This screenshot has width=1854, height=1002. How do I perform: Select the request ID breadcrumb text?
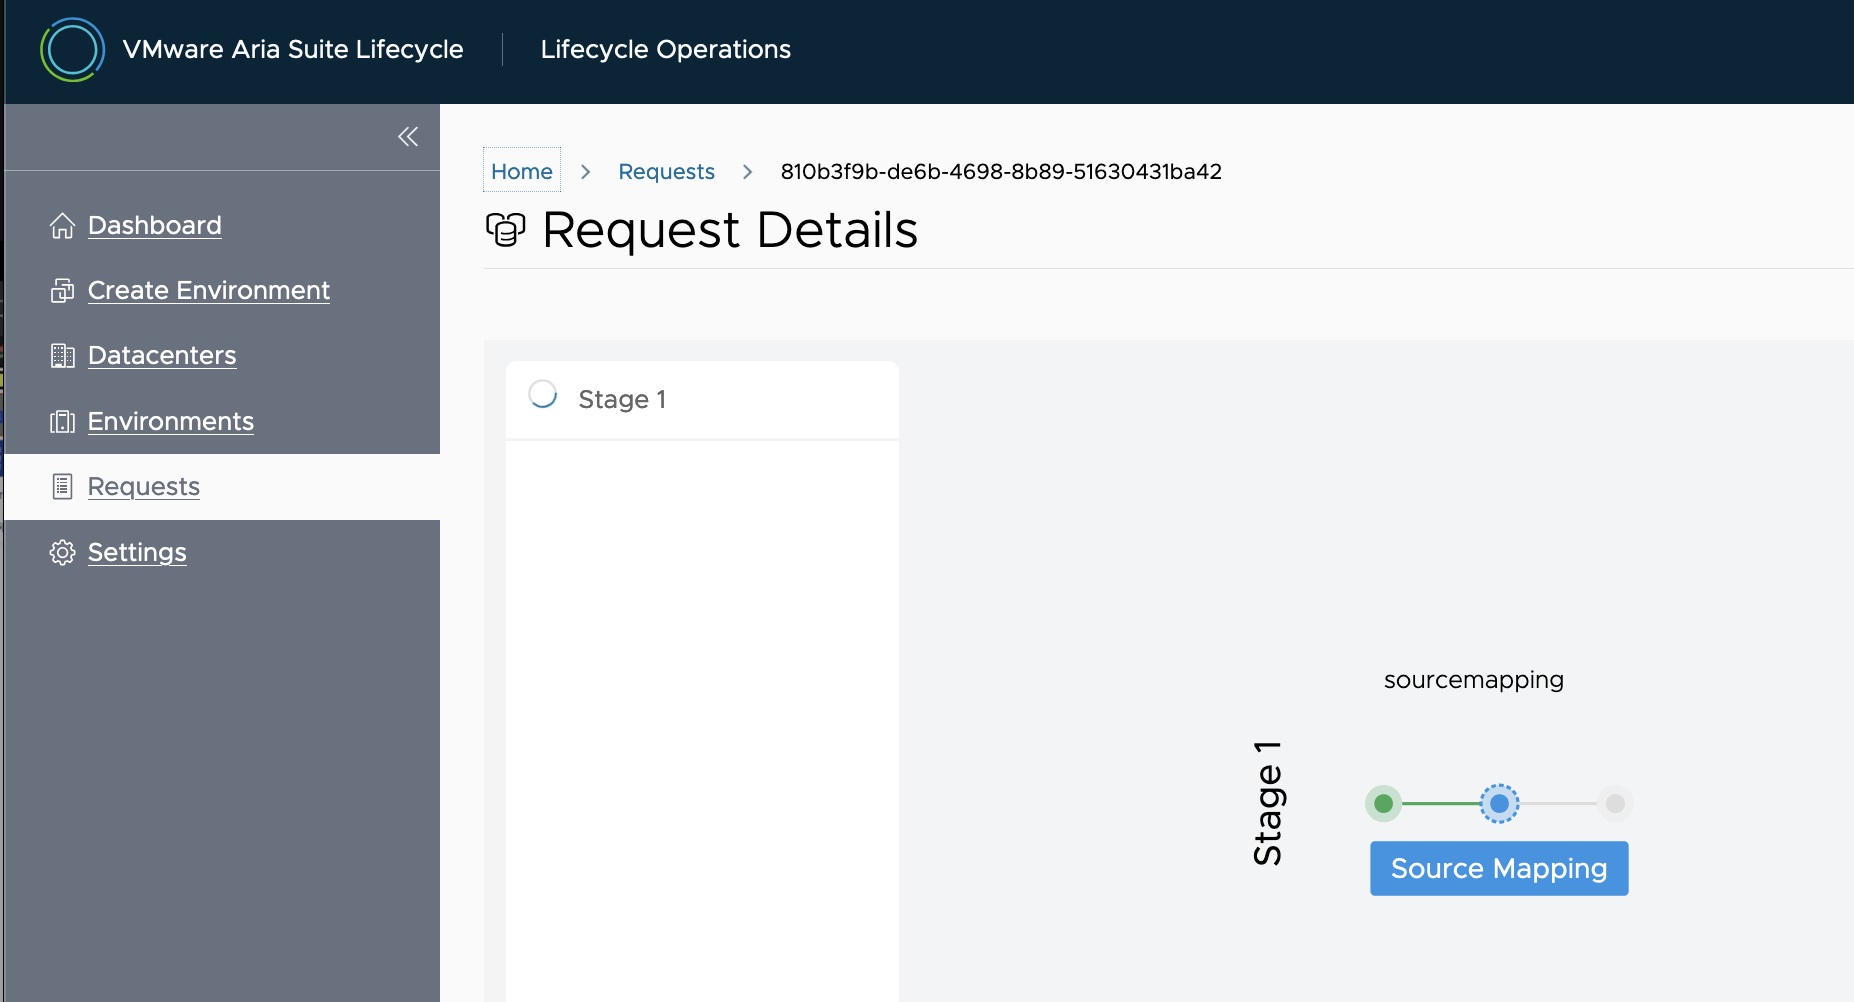click(1001, 171)
